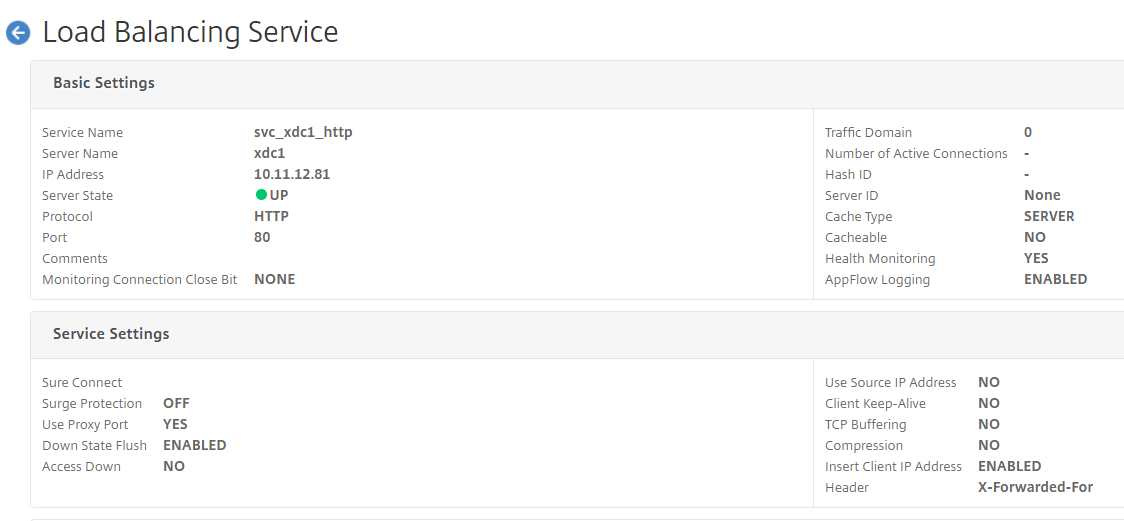Open the Basic Settings section header
This screenshot has height=521, width=1124.
click(x=104, y=82)
